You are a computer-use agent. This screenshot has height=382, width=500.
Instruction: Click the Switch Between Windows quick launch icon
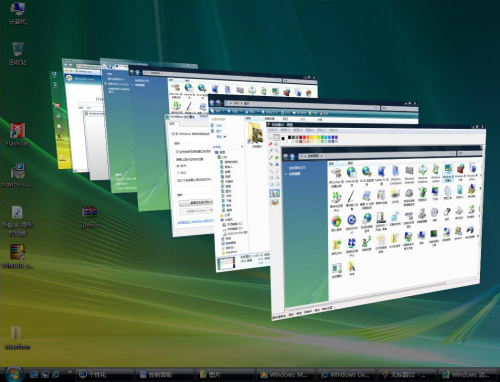[45, 374]
